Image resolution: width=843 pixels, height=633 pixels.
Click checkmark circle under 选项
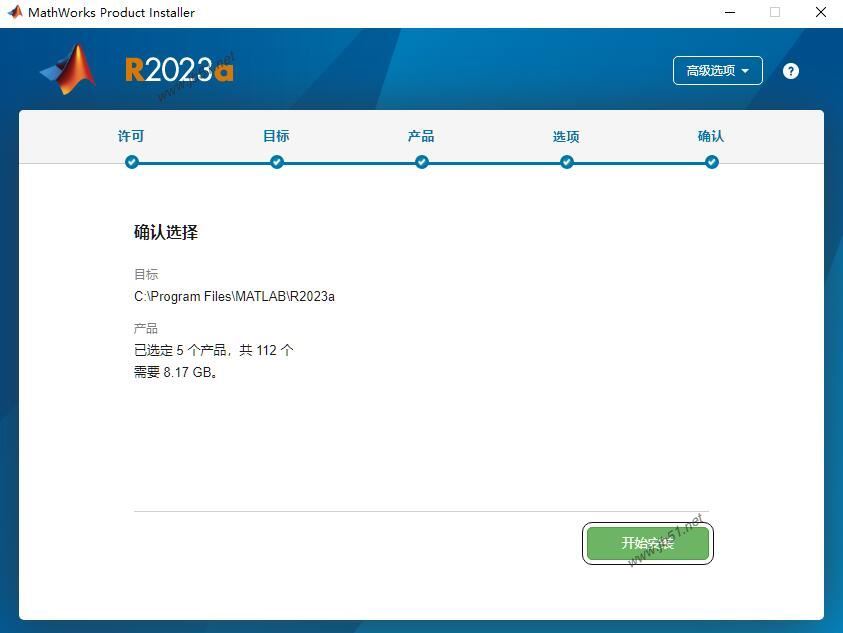click(x=567, y=162)
